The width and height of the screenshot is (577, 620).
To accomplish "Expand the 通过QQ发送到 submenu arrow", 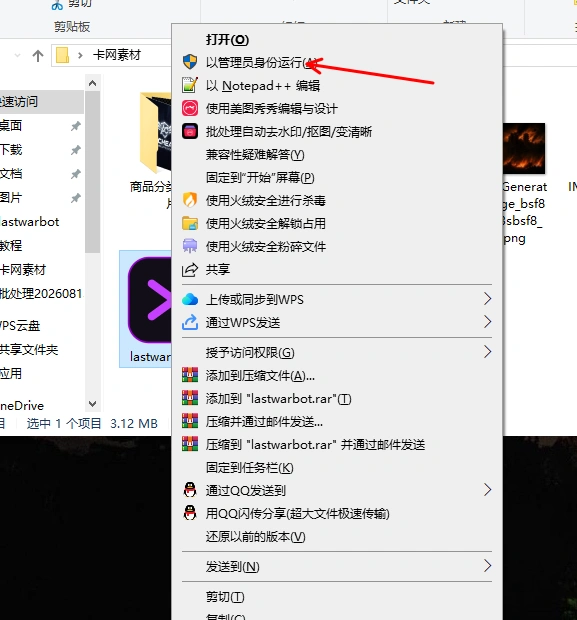I will point(487,490).
